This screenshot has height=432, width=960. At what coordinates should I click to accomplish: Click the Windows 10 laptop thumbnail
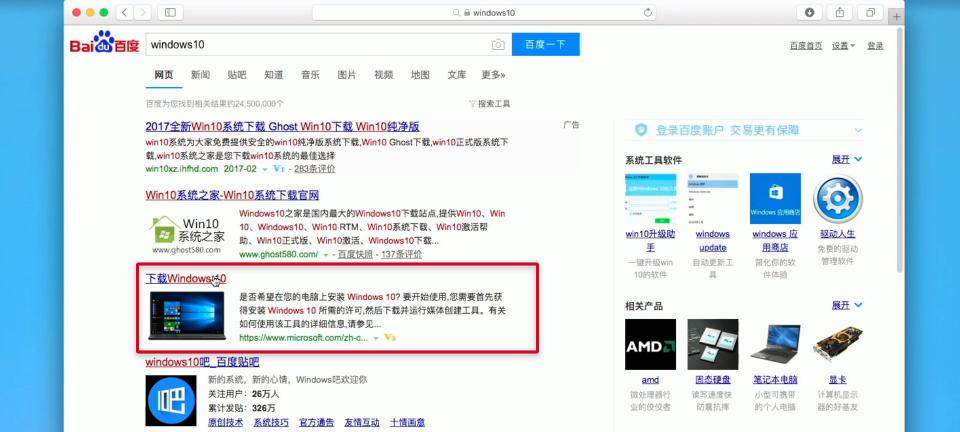(187, 316)
